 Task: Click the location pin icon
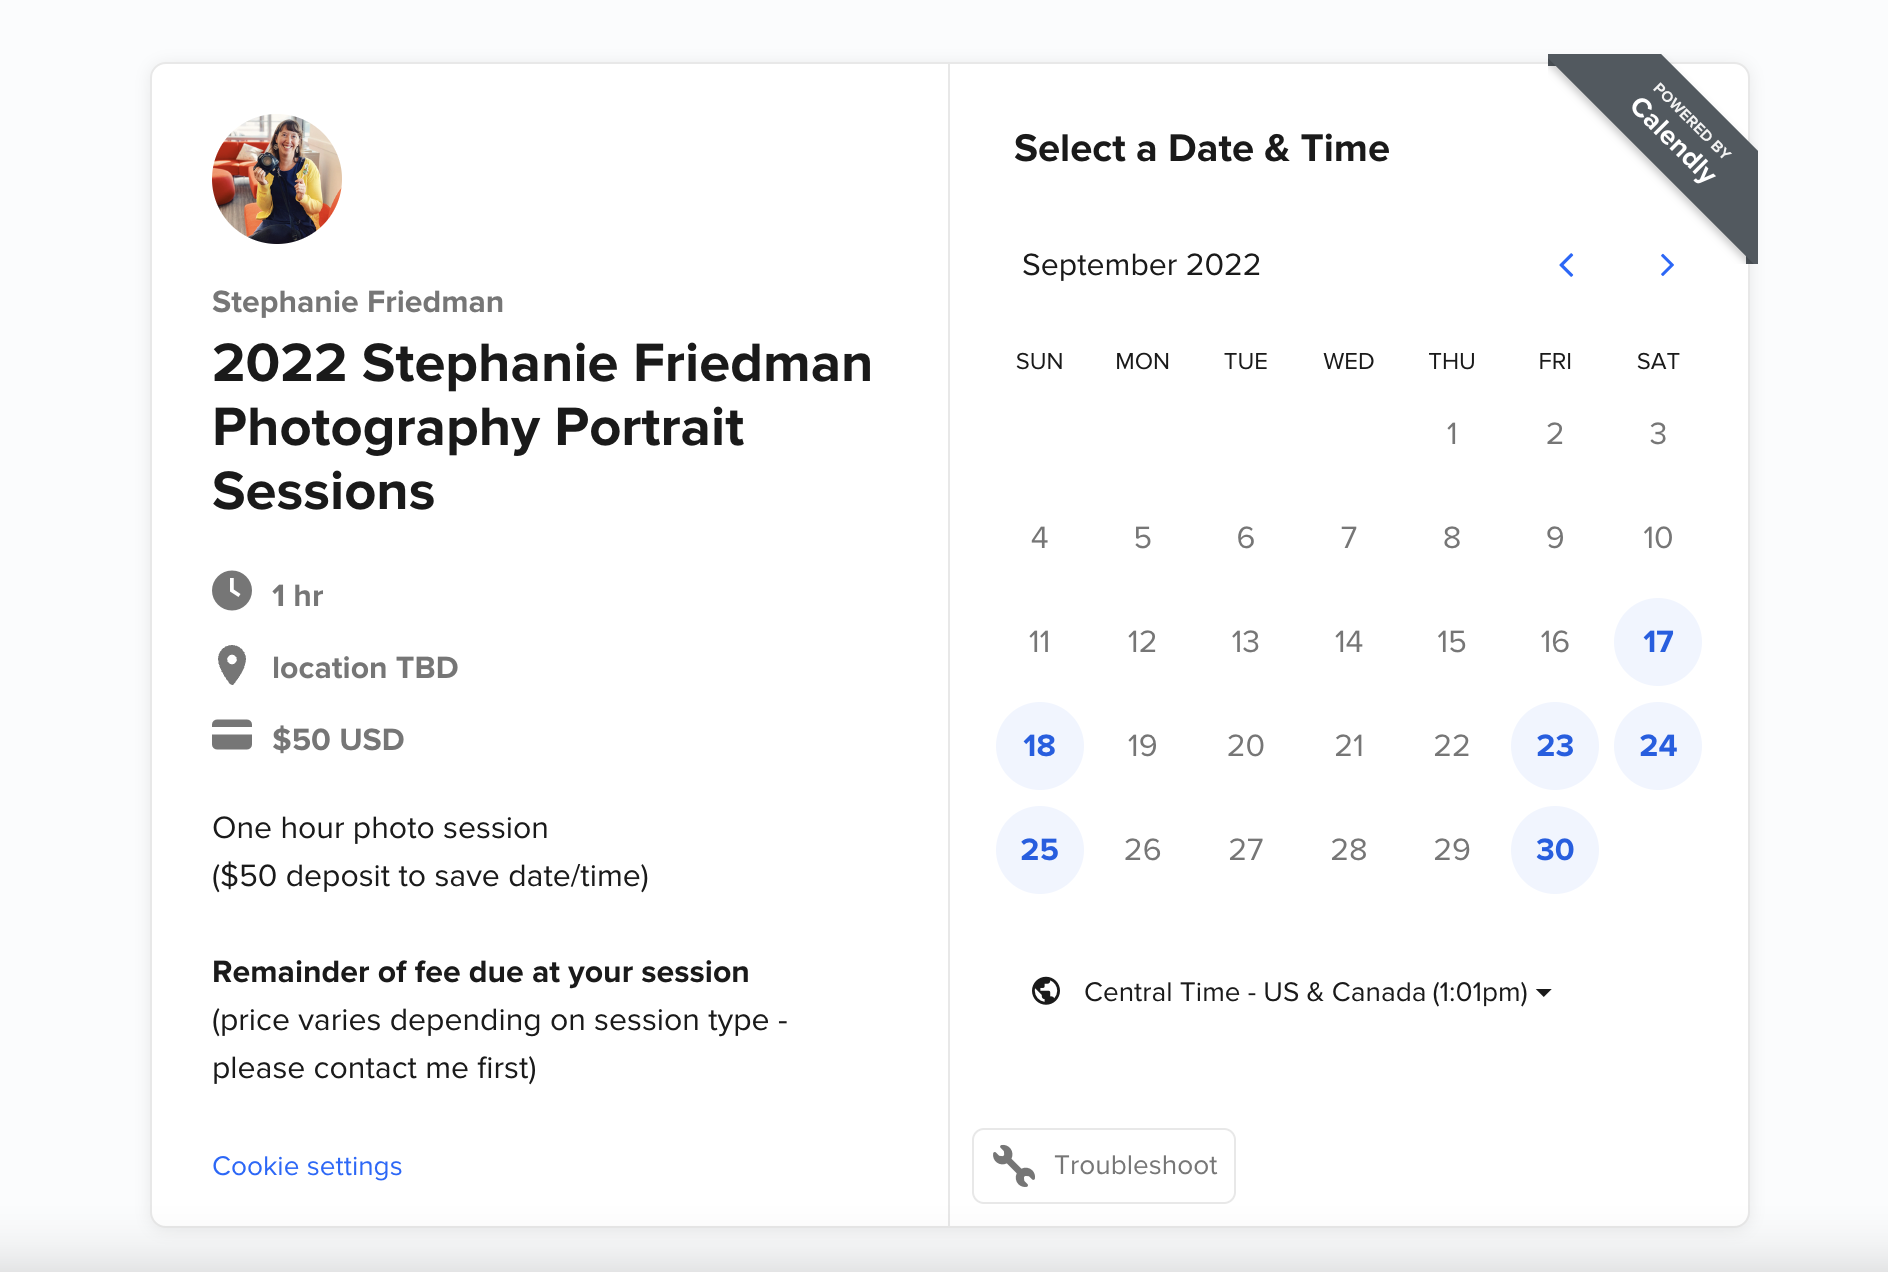point(232,665)
